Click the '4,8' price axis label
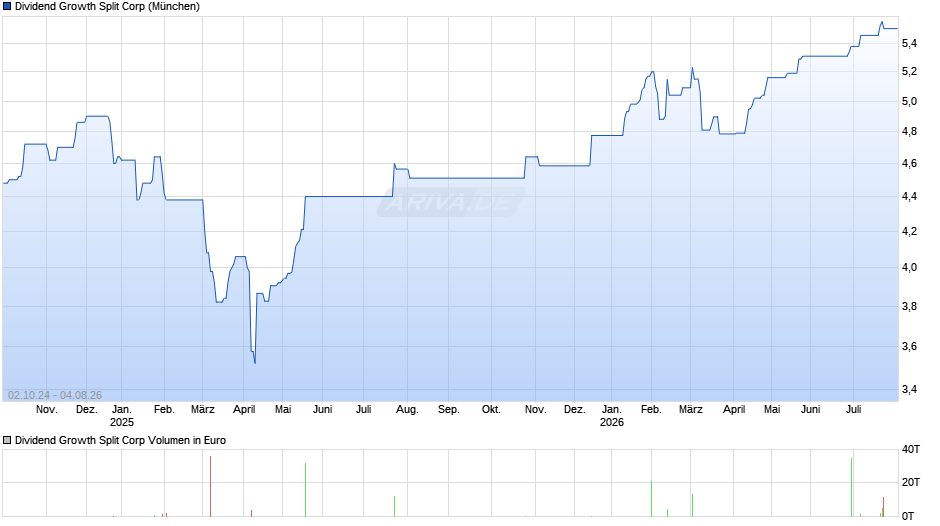 coord(909,132)
